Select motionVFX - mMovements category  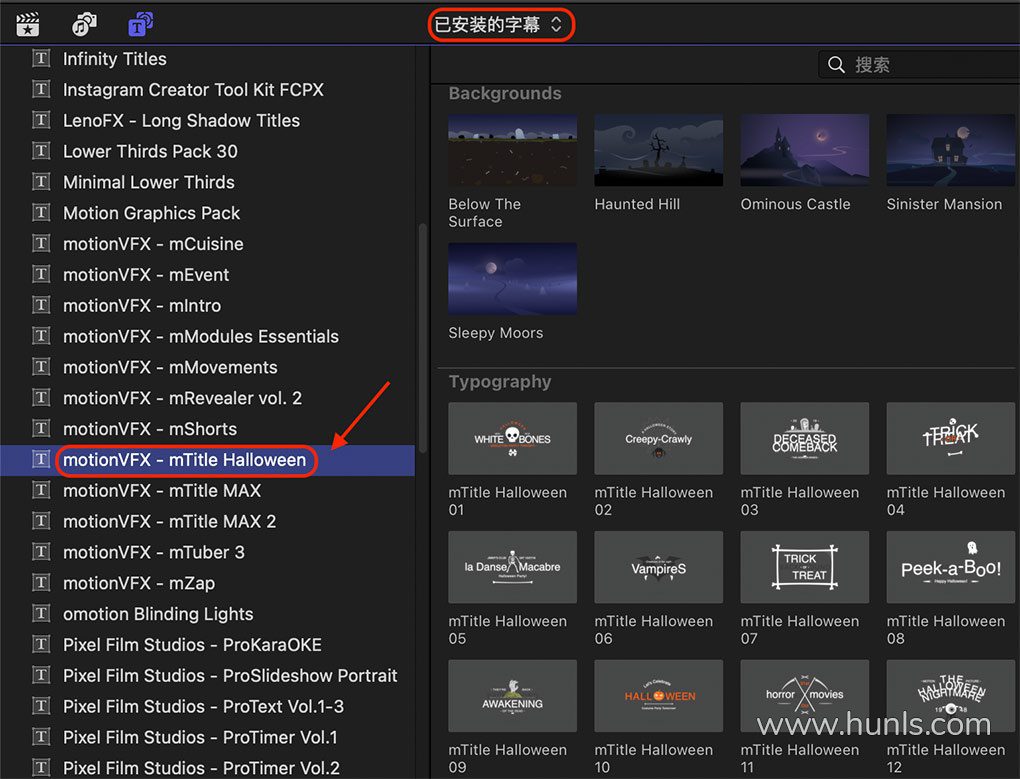pyautogui.click(x=170, y=367)
